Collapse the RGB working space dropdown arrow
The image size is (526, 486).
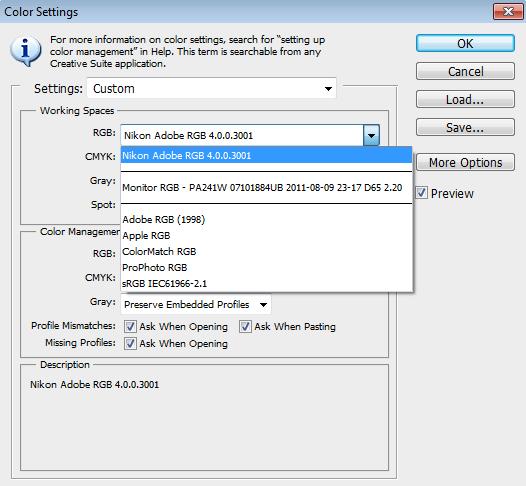371,136
